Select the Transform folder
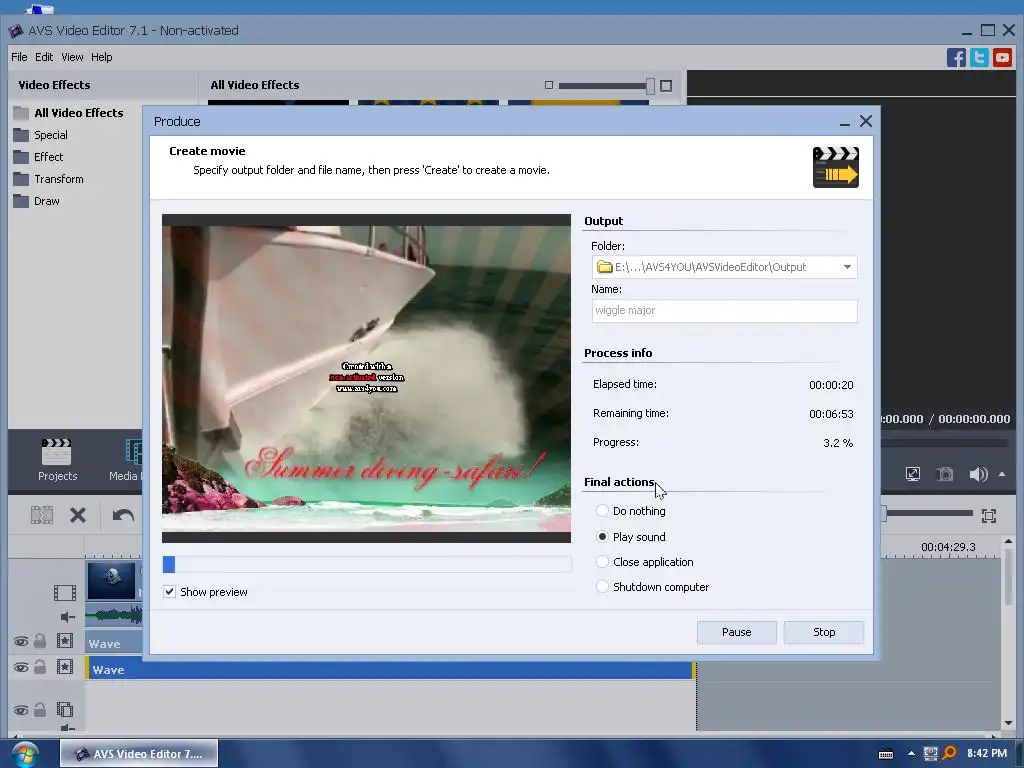 (x=48, y=179)
